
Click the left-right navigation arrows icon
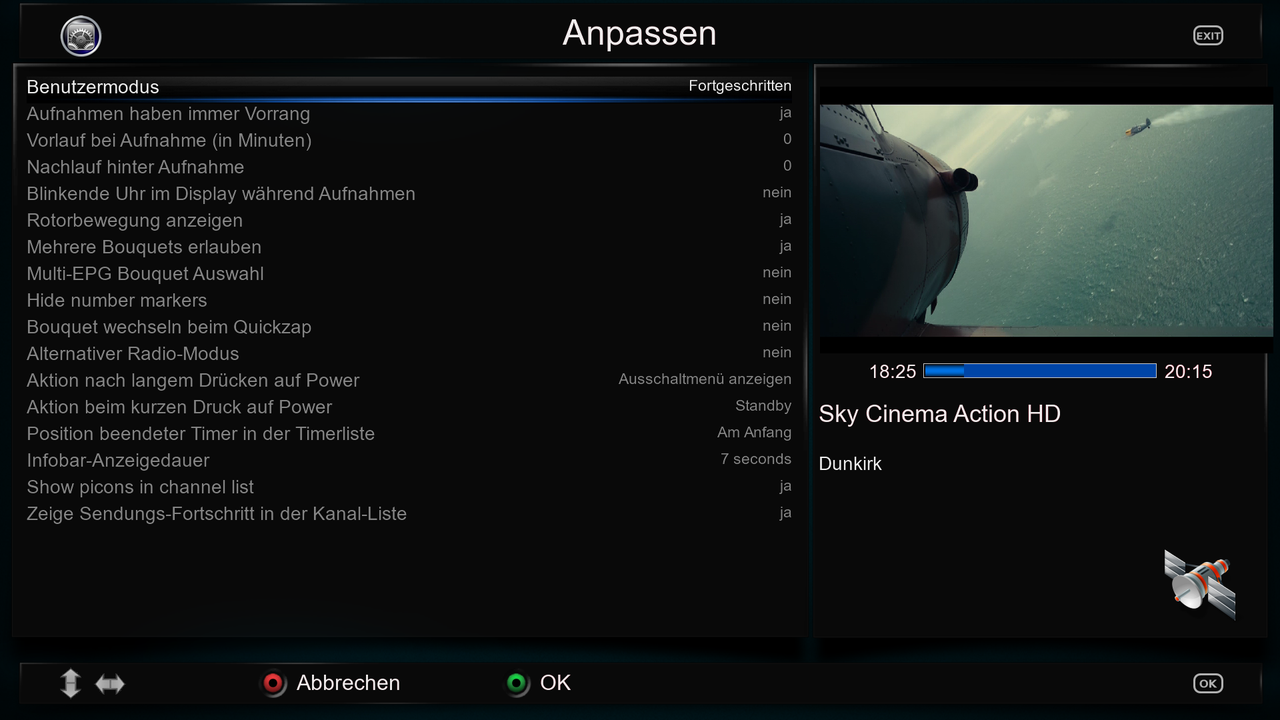[110, 683]
